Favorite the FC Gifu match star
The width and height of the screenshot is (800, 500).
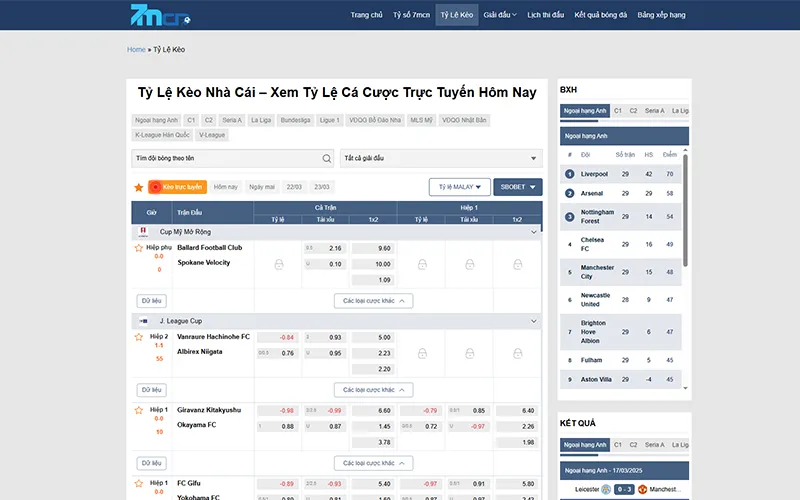[x=138, y=483]
